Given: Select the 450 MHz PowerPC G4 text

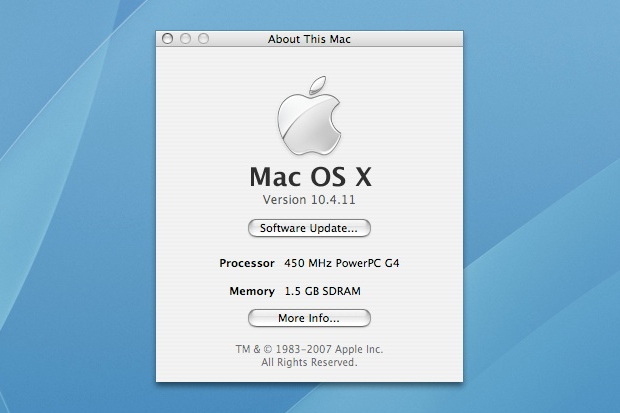Looking at the screenshot, I should [x=342, y=263].
